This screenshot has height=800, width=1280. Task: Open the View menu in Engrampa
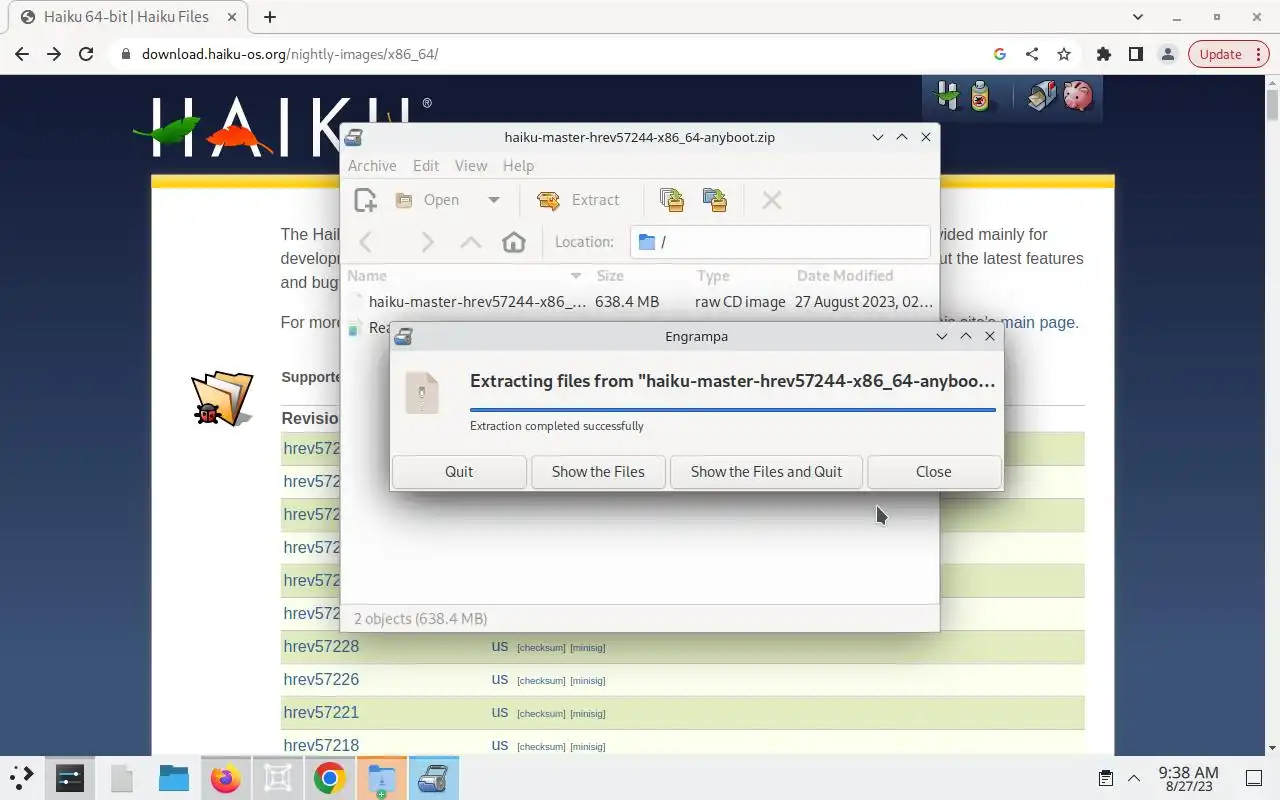(x=471, y=166)
